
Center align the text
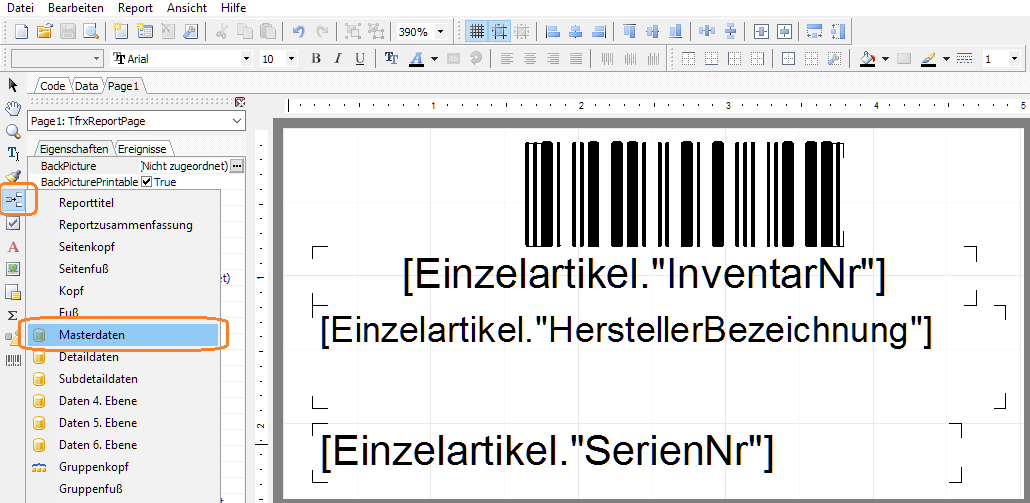click(529, 58)
